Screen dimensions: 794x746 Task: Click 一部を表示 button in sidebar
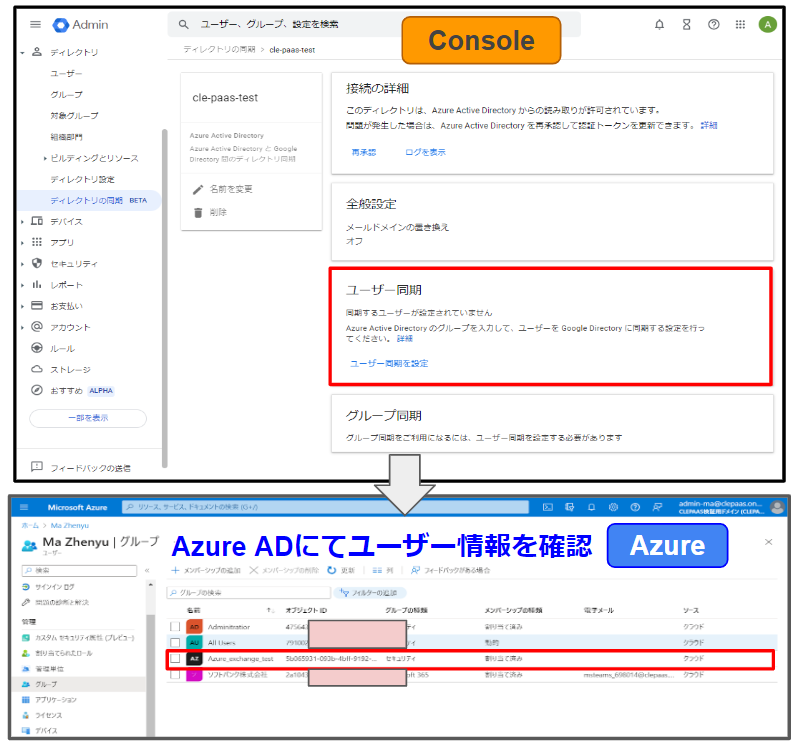(x=88, y=418)
